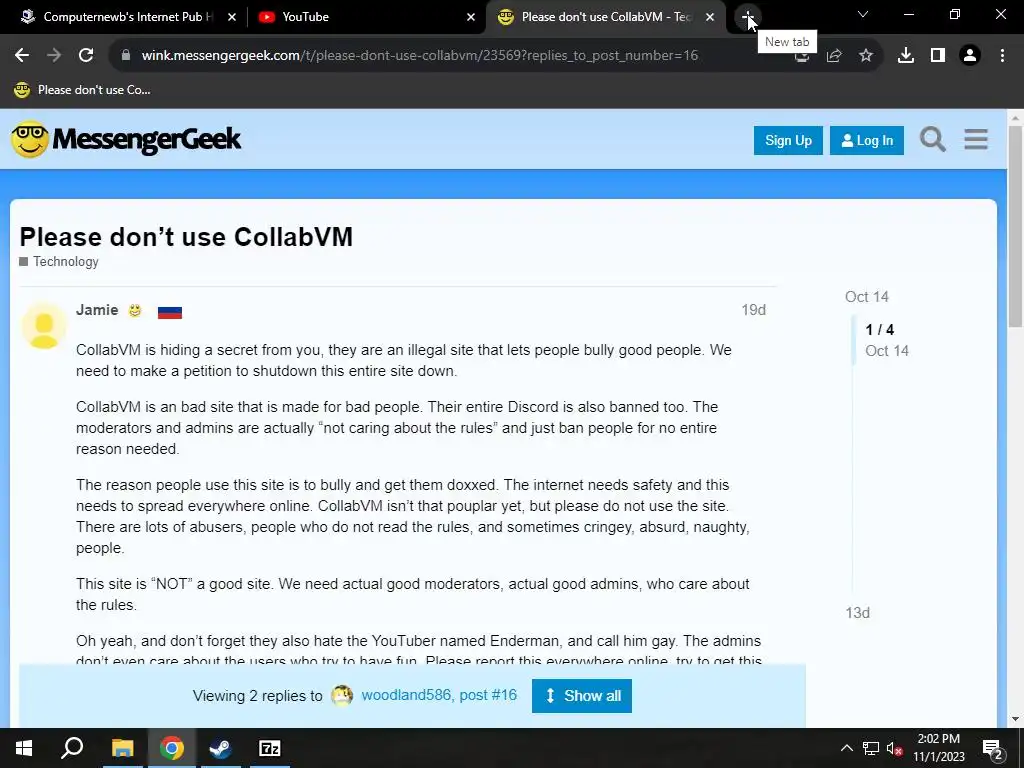Open the notification center
The image size is (1024, 768).
click(x=993, y=749)
